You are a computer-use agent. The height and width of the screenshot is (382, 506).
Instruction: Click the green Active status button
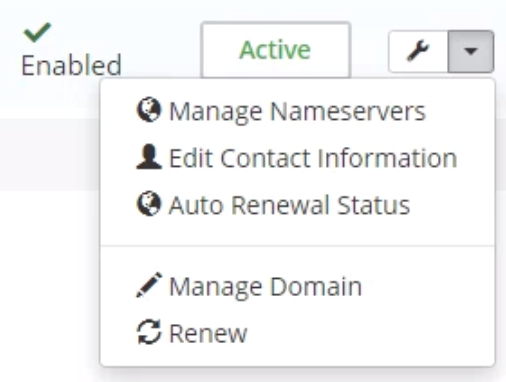pyautogui.click(x=276, y=50)
